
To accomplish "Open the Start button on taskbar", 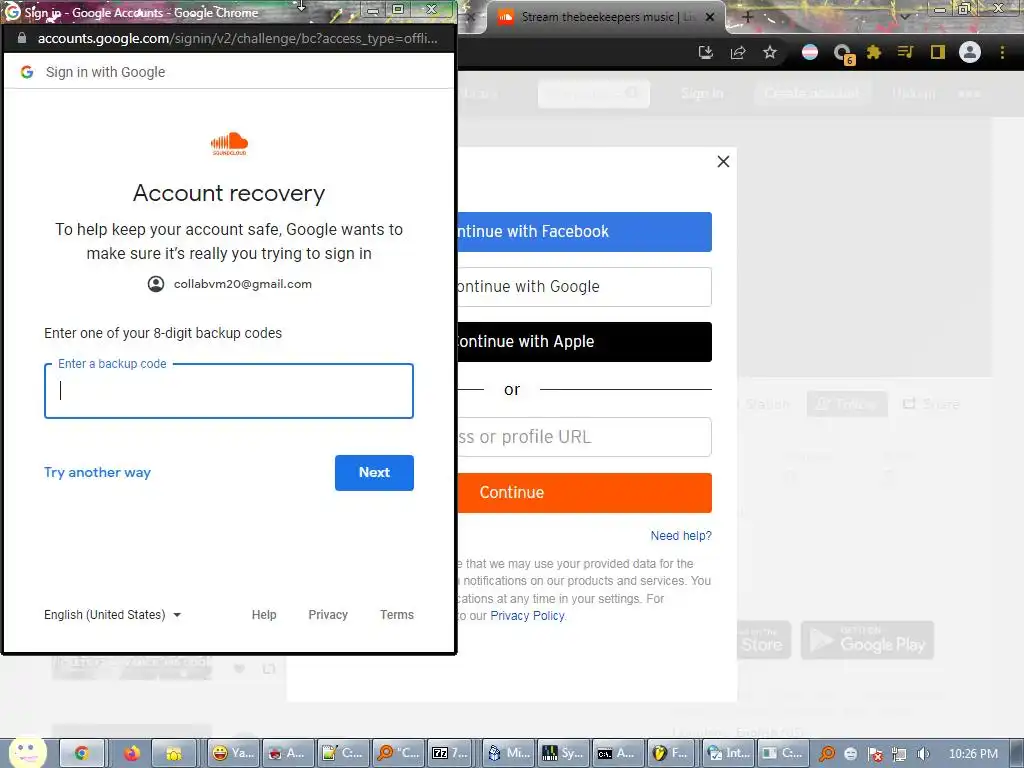I will point(27,752).
